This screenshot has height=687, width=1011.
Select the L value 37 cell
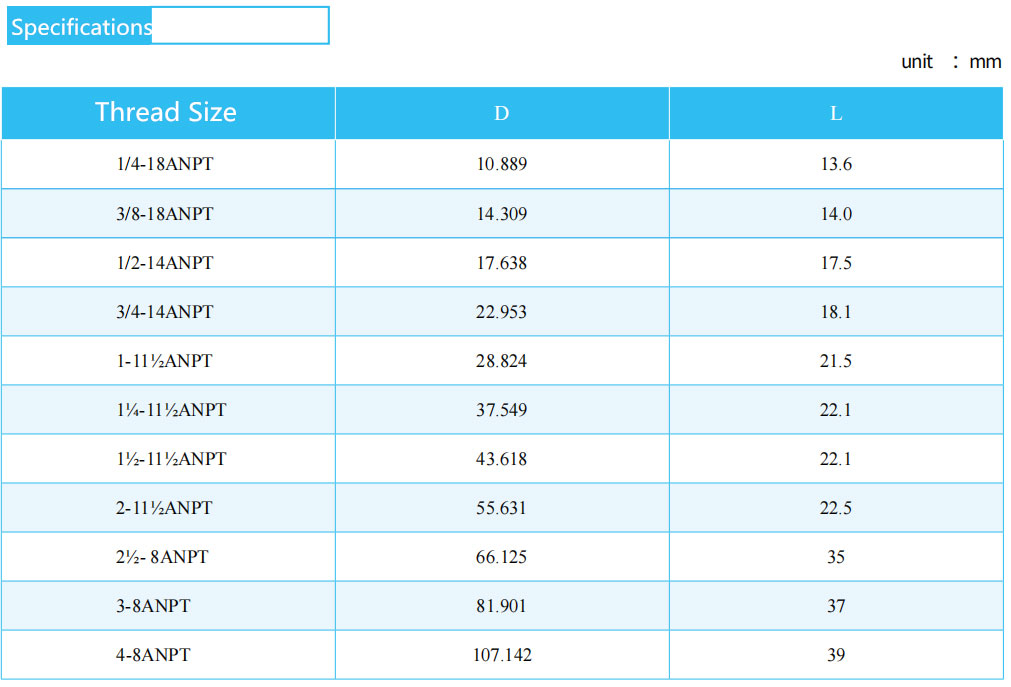pyautogui.click(x=835, y=606)
